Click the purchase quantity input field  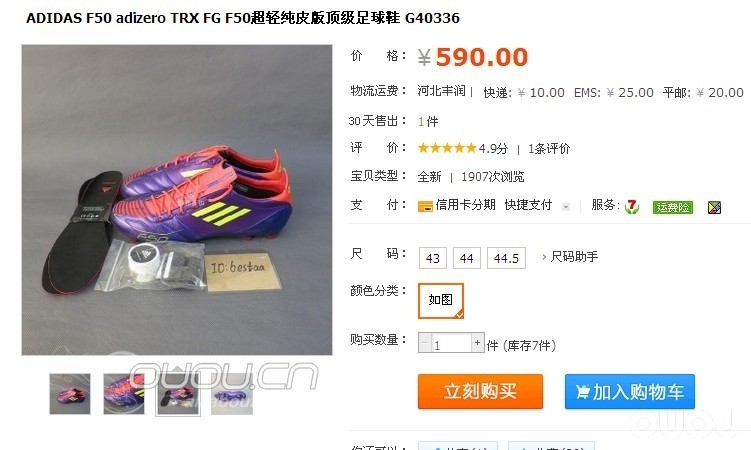(x=451, y=343)
